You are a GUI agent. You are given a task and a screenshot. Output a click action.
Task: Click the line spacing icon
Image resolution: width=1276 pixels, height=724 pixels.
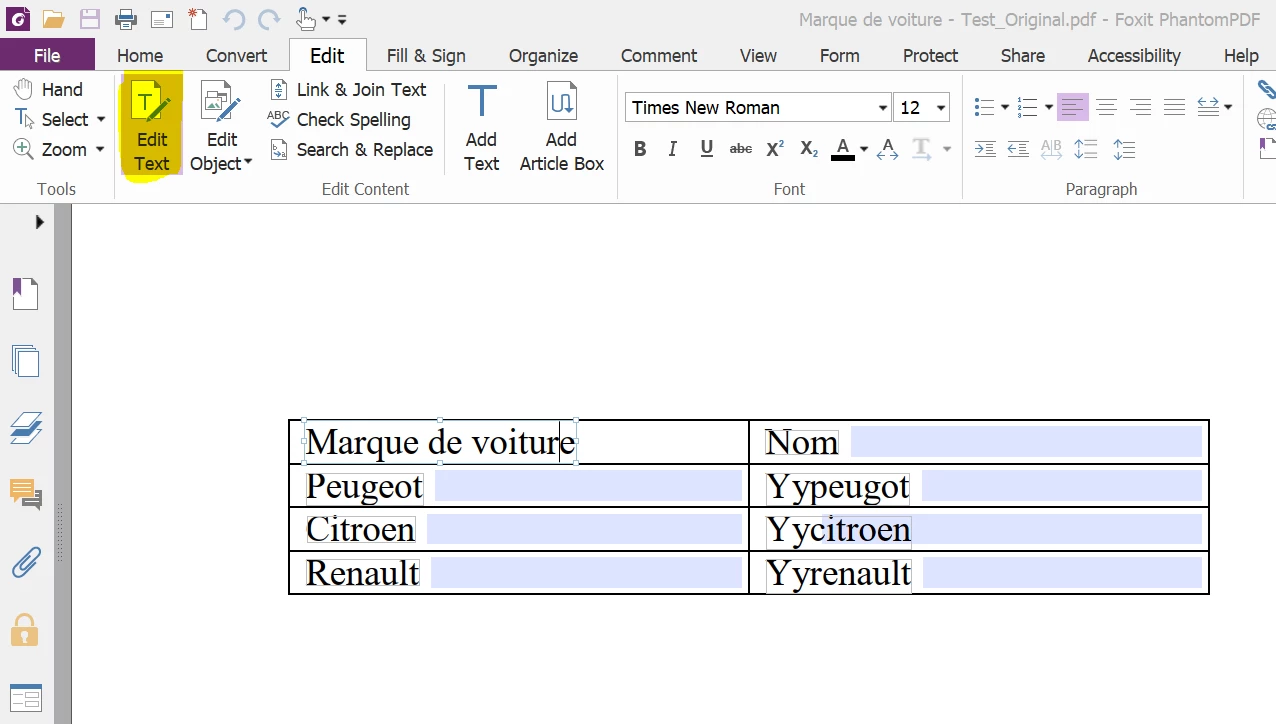coord(1085,149)
